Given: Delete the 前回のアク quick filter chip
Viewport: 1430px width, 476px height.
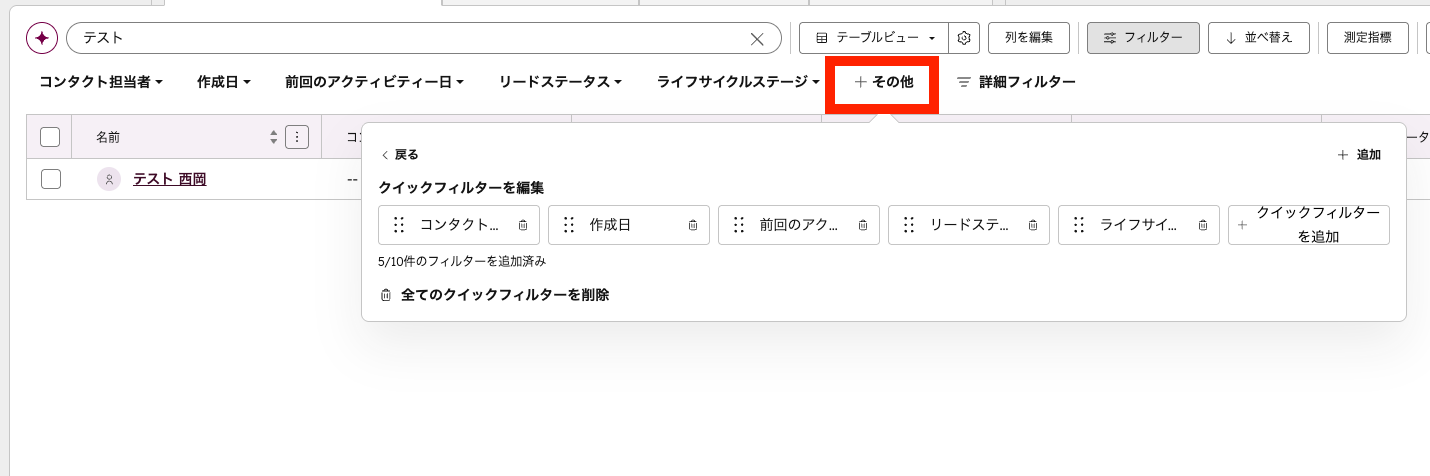Looking at the screenshot, I should [863, 225].
